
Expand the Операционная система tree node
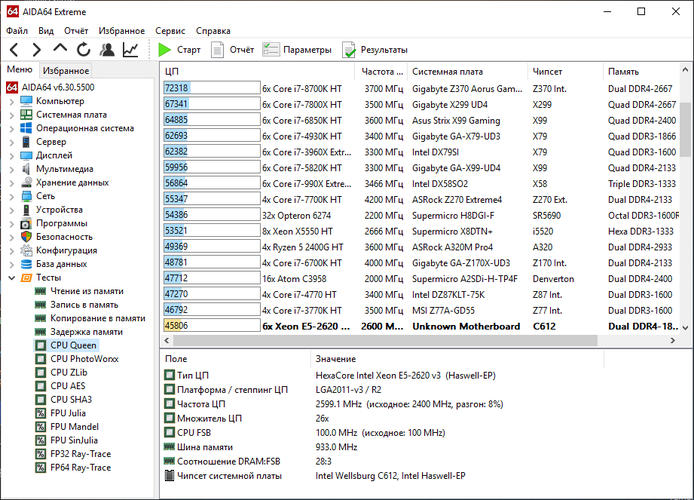[12, 129]
